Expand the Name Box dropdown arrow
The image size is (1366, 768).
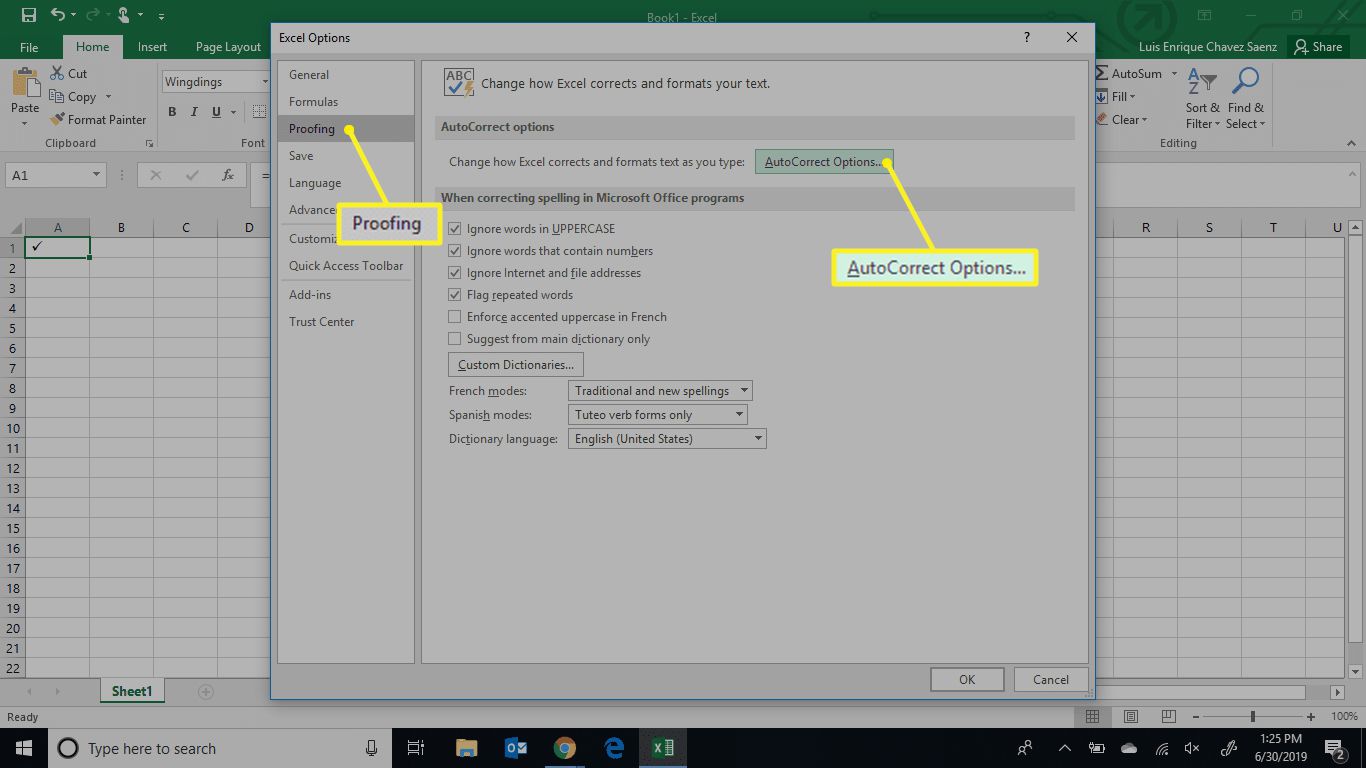pos(97,175)
